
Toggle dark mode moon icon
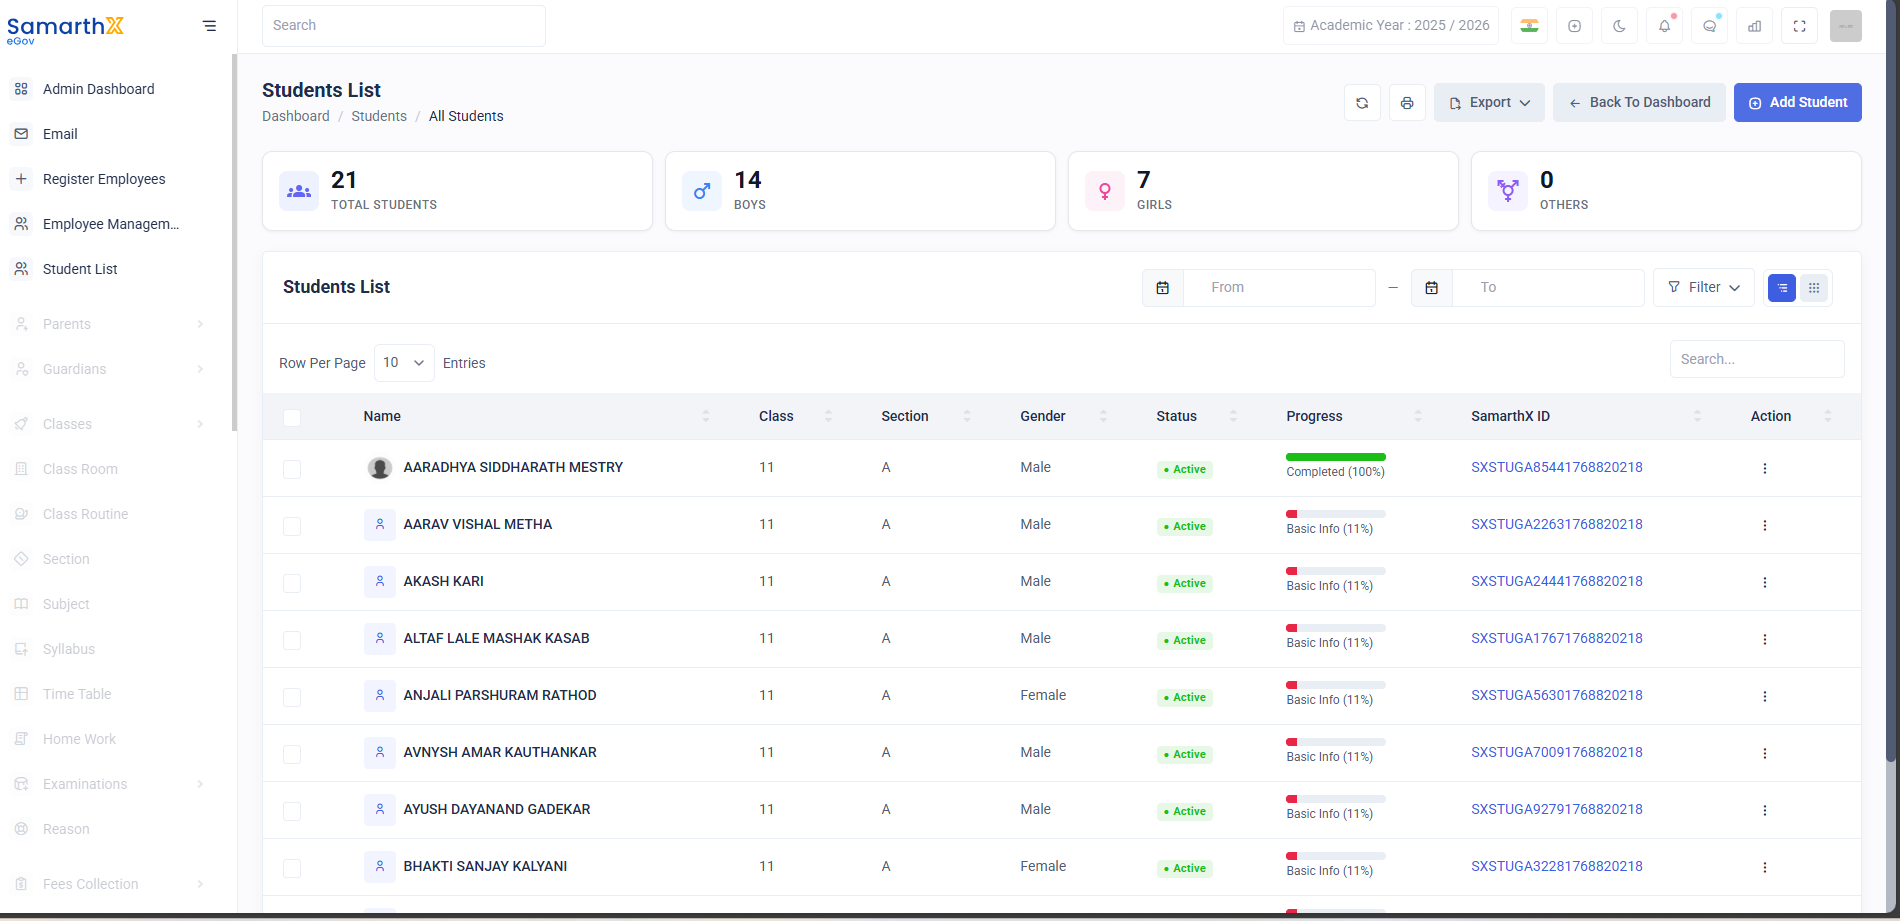click(x=1619, y=26)
